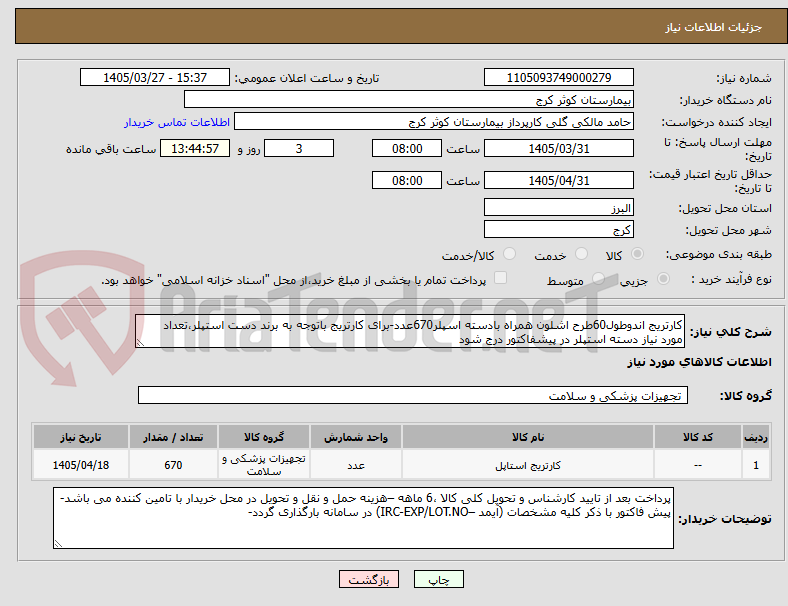Click the کد کالا column header
Image resolution: width=788 pixels, height=606 pixels.
pos(698,437)
